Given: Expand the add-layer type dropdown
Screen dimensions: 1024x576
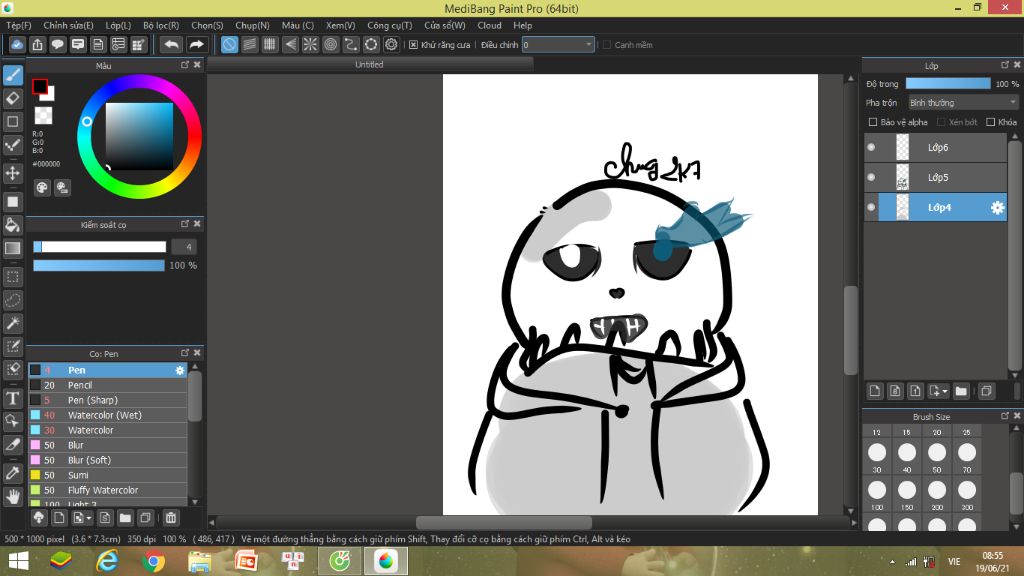Looking at the screenshot, I should click(944, 392).
